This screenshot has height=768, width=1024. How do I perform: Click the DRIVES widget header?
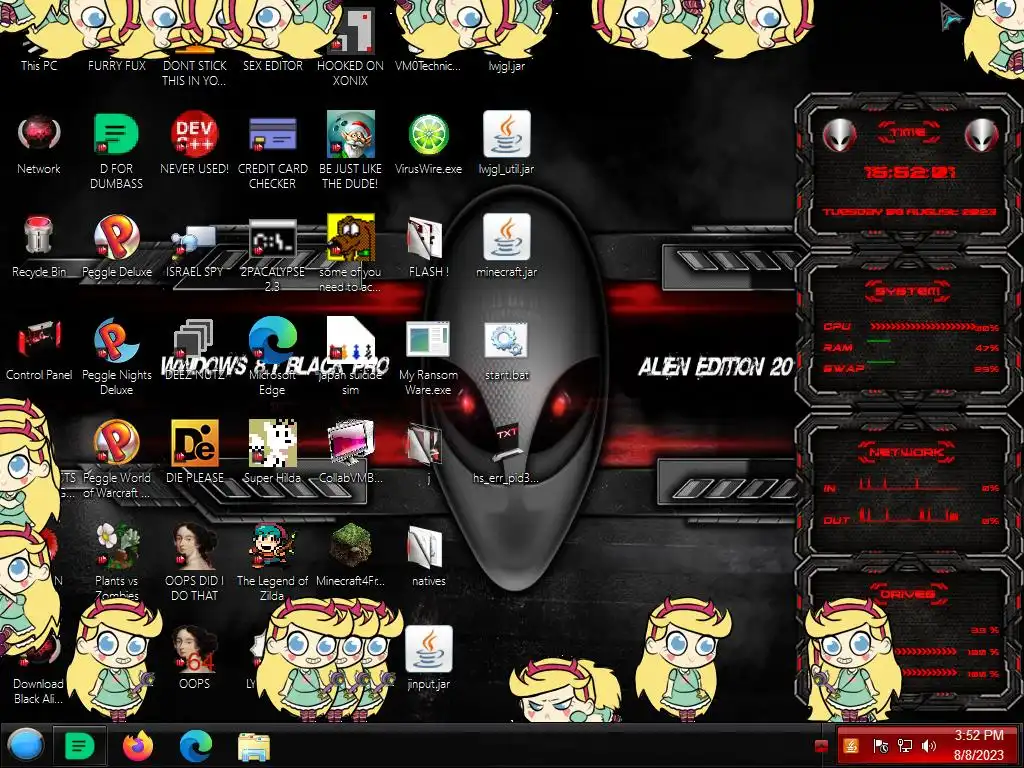point(908,594)
